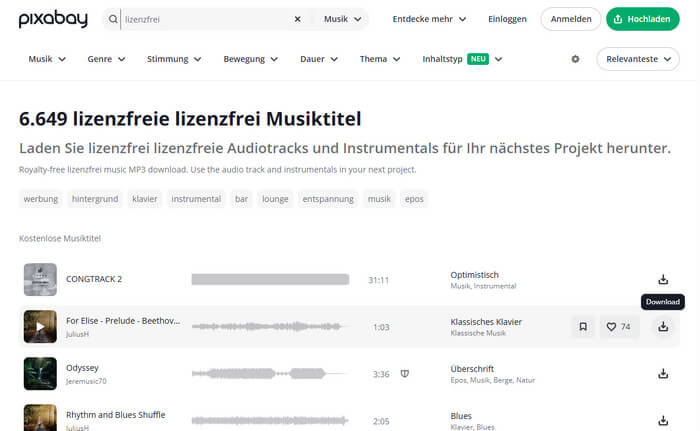Select the hintergrund tag
The image size is (700, 431).
click(x=95, y=199)
